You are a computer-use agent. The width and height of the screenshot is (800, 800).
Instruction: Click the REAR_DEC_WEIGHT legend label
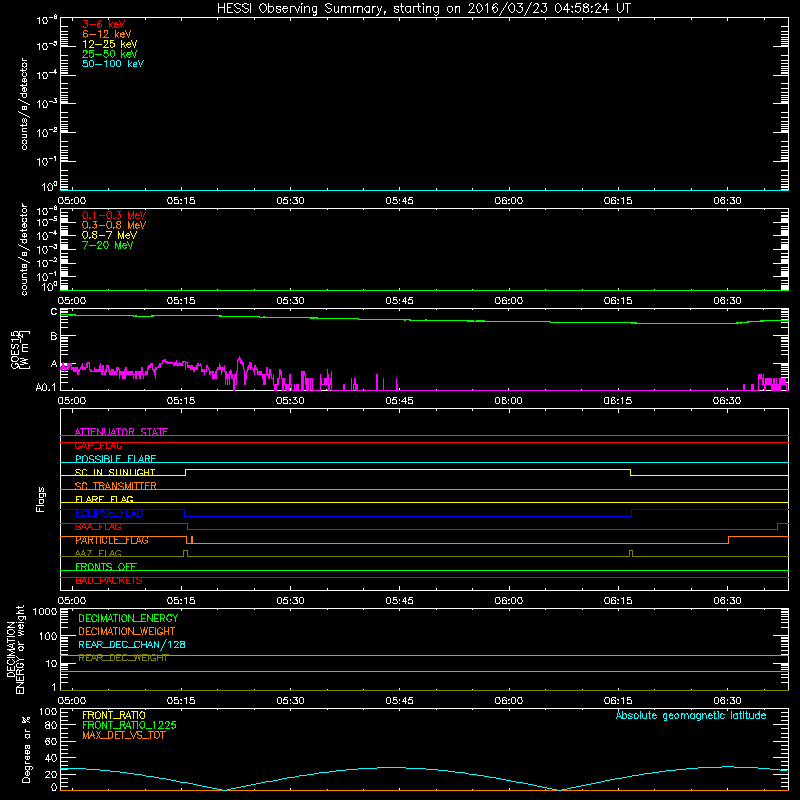tap(123, 658)
